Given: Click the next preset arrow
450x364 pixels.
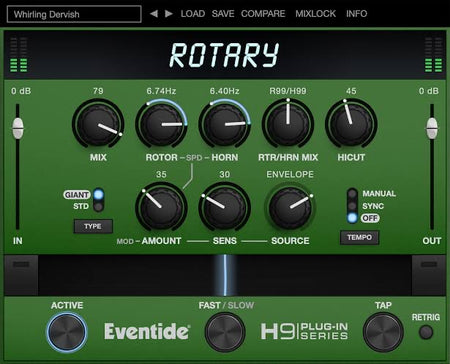Looking at the screenshot, I should coord(169,14).
